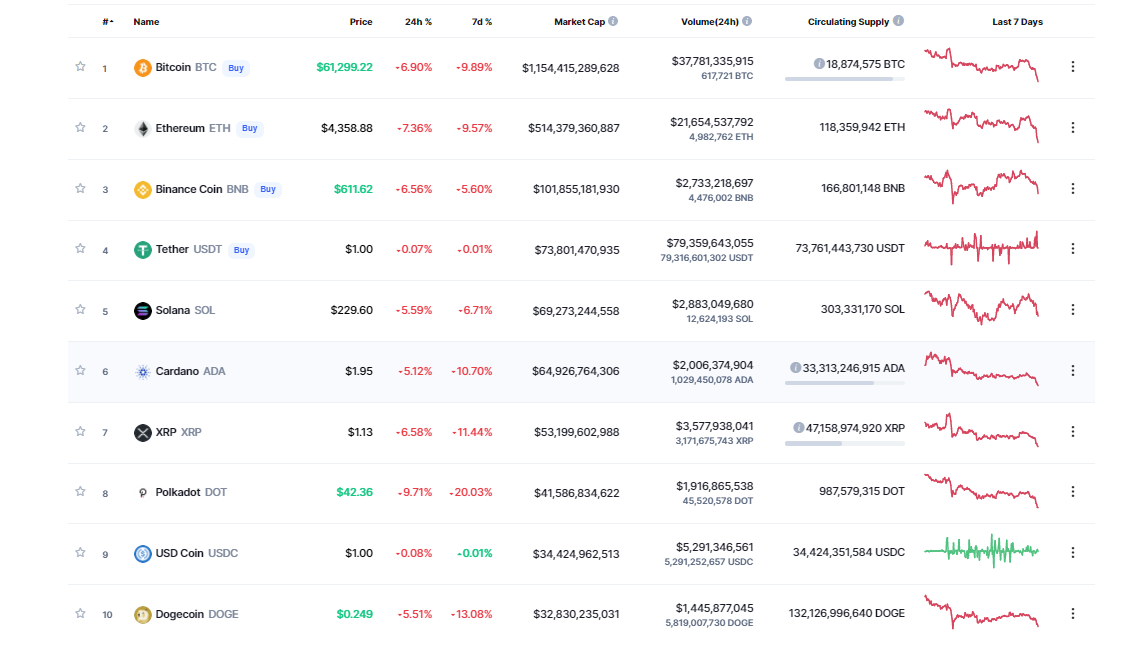Add Solana to watchlist with star
Viewport: 1132px width, 645px height.
(80, 310)
